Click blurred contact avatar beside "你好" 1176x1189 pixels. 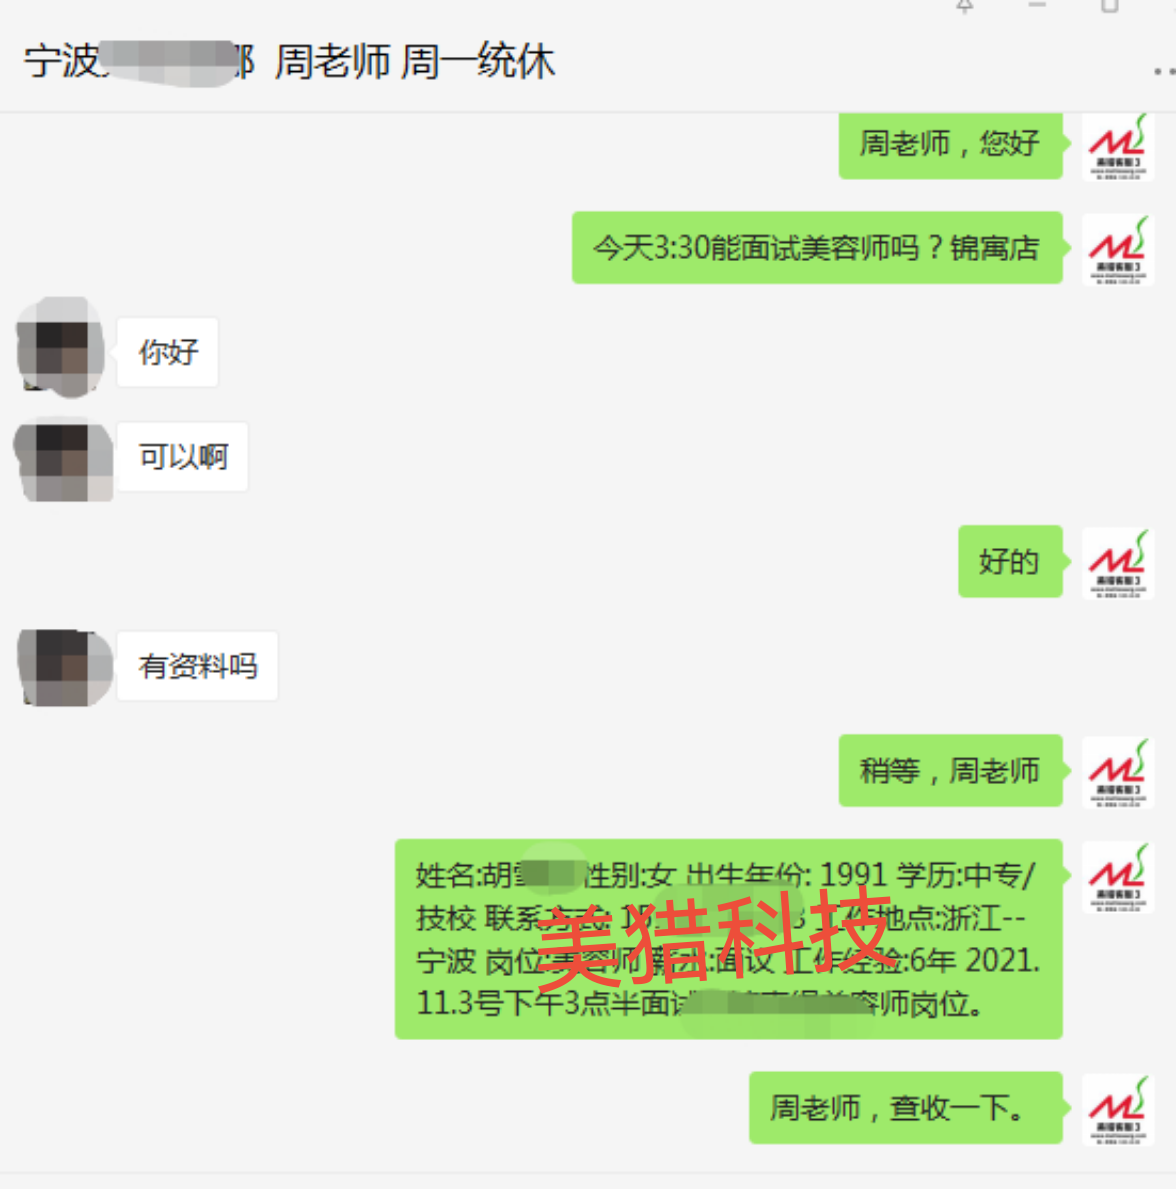tap(61, 348)
